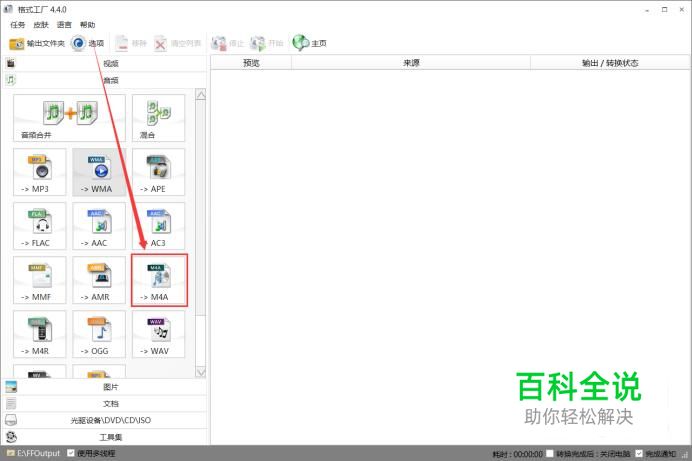Maximize the 格式工厂 window
692x461 pixels.
[x=665, y=10]
